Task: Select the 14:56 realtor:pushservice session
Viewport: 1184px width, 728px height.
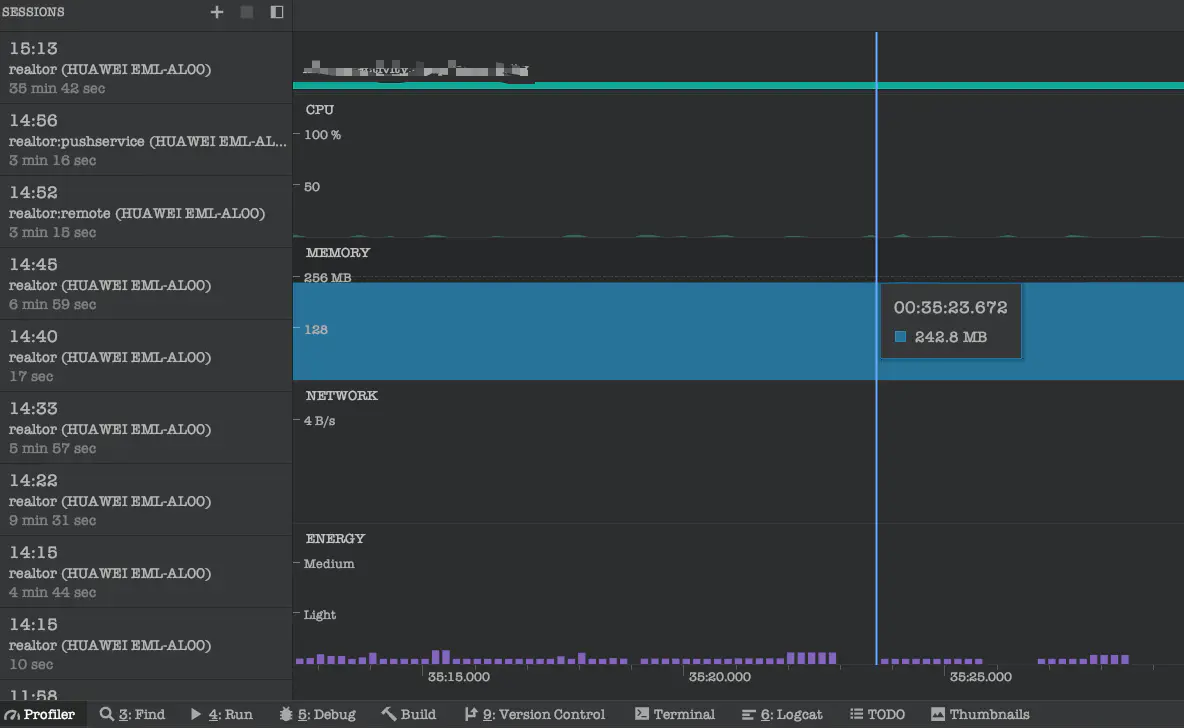Action: point(146,140)
